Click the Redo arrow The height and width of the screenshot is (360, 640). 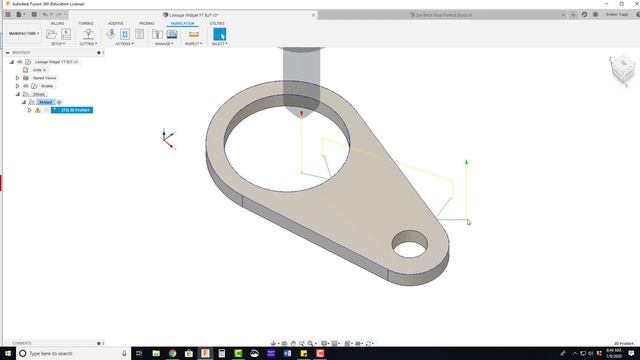59,14
